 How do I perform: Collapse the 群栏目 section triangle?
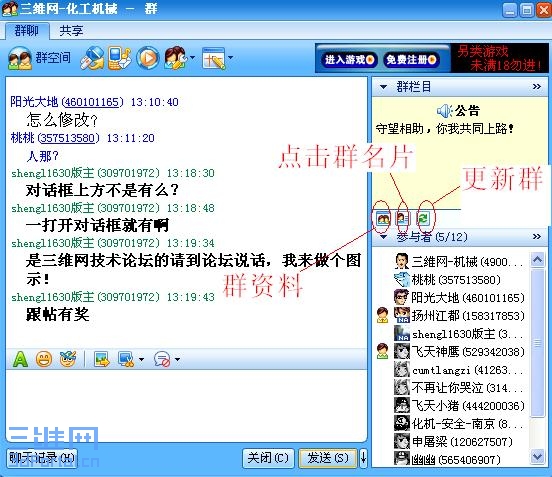point(383,87)
